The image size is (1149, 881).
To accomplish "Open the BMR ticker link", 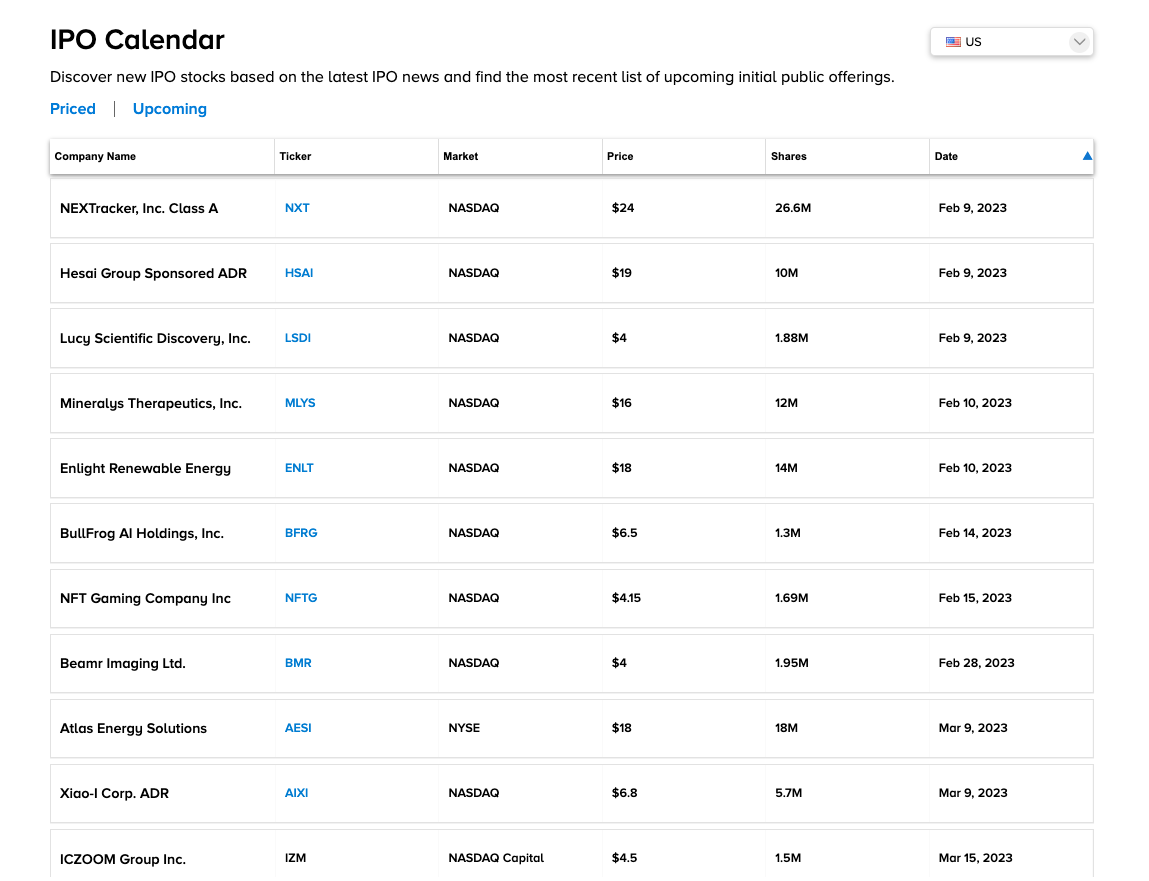I will (298, 663).
